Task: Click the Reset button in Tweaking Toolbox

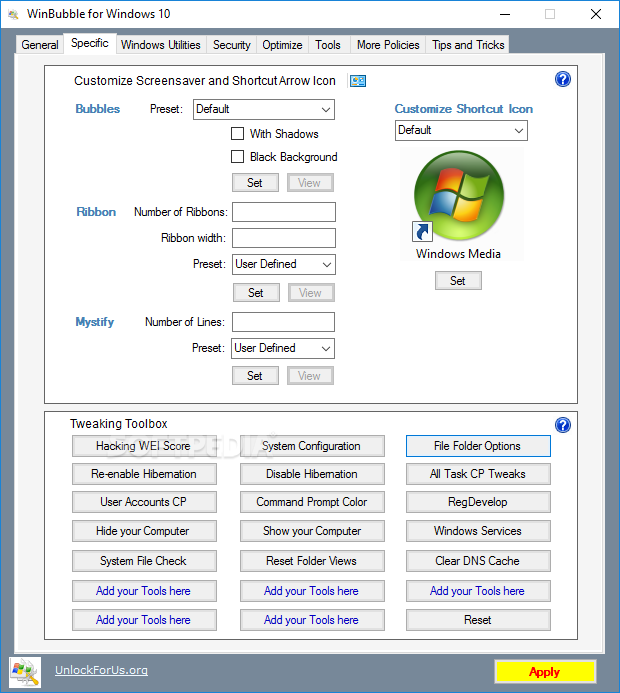Action: [478, 620]
